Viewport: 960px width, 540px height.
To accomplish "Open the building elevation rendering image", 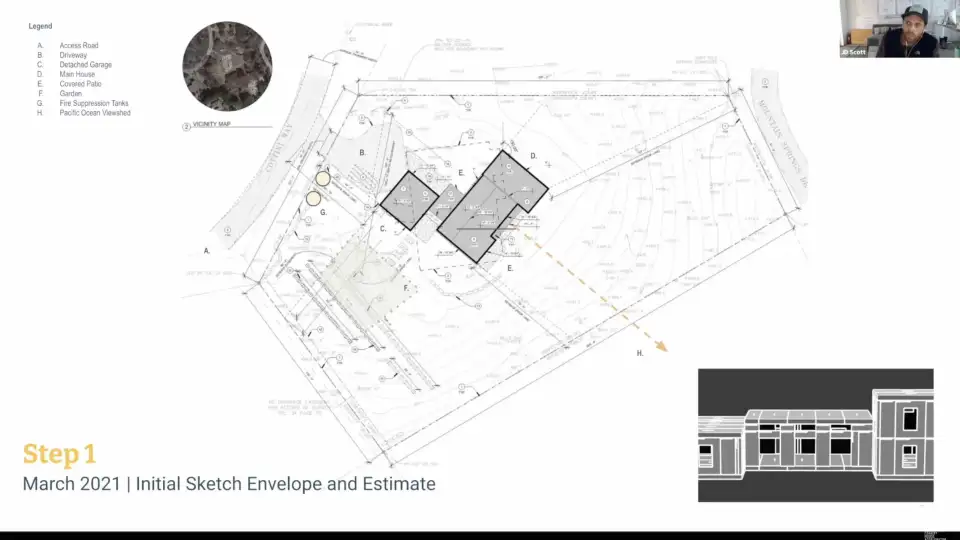I will [x=815, y=435].
